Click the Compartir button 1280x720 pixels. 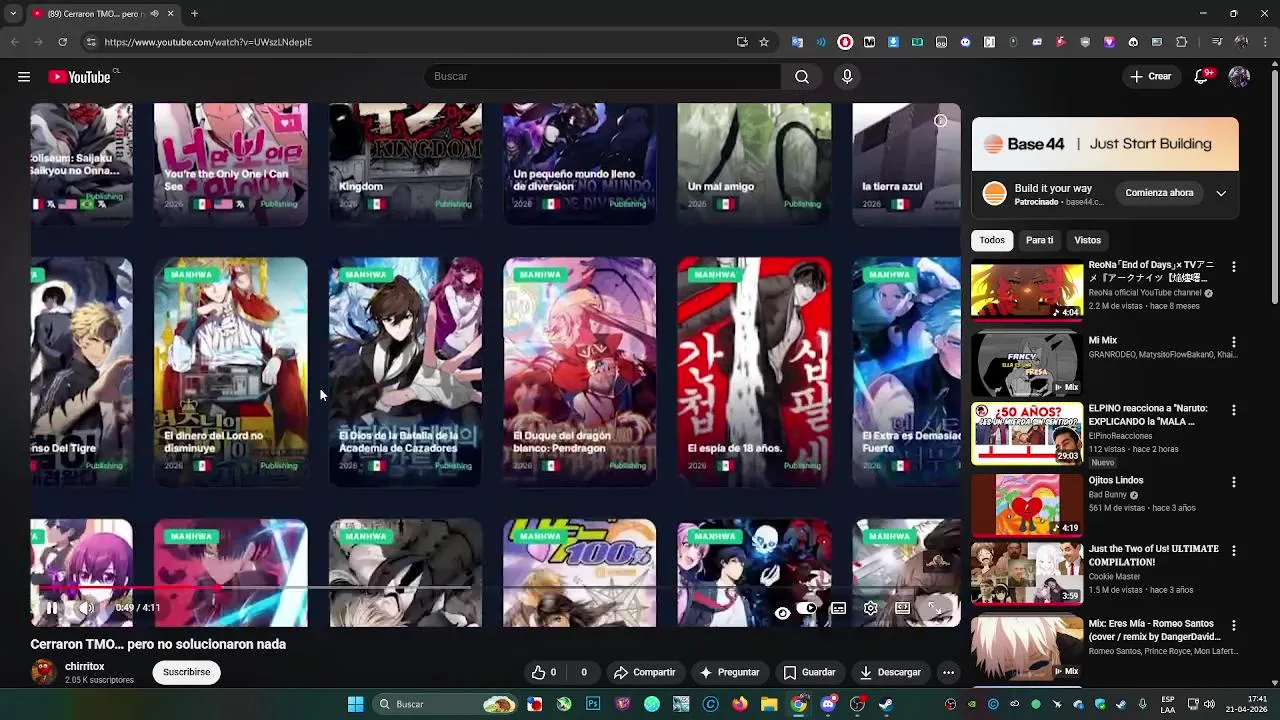tap(645, 672)
